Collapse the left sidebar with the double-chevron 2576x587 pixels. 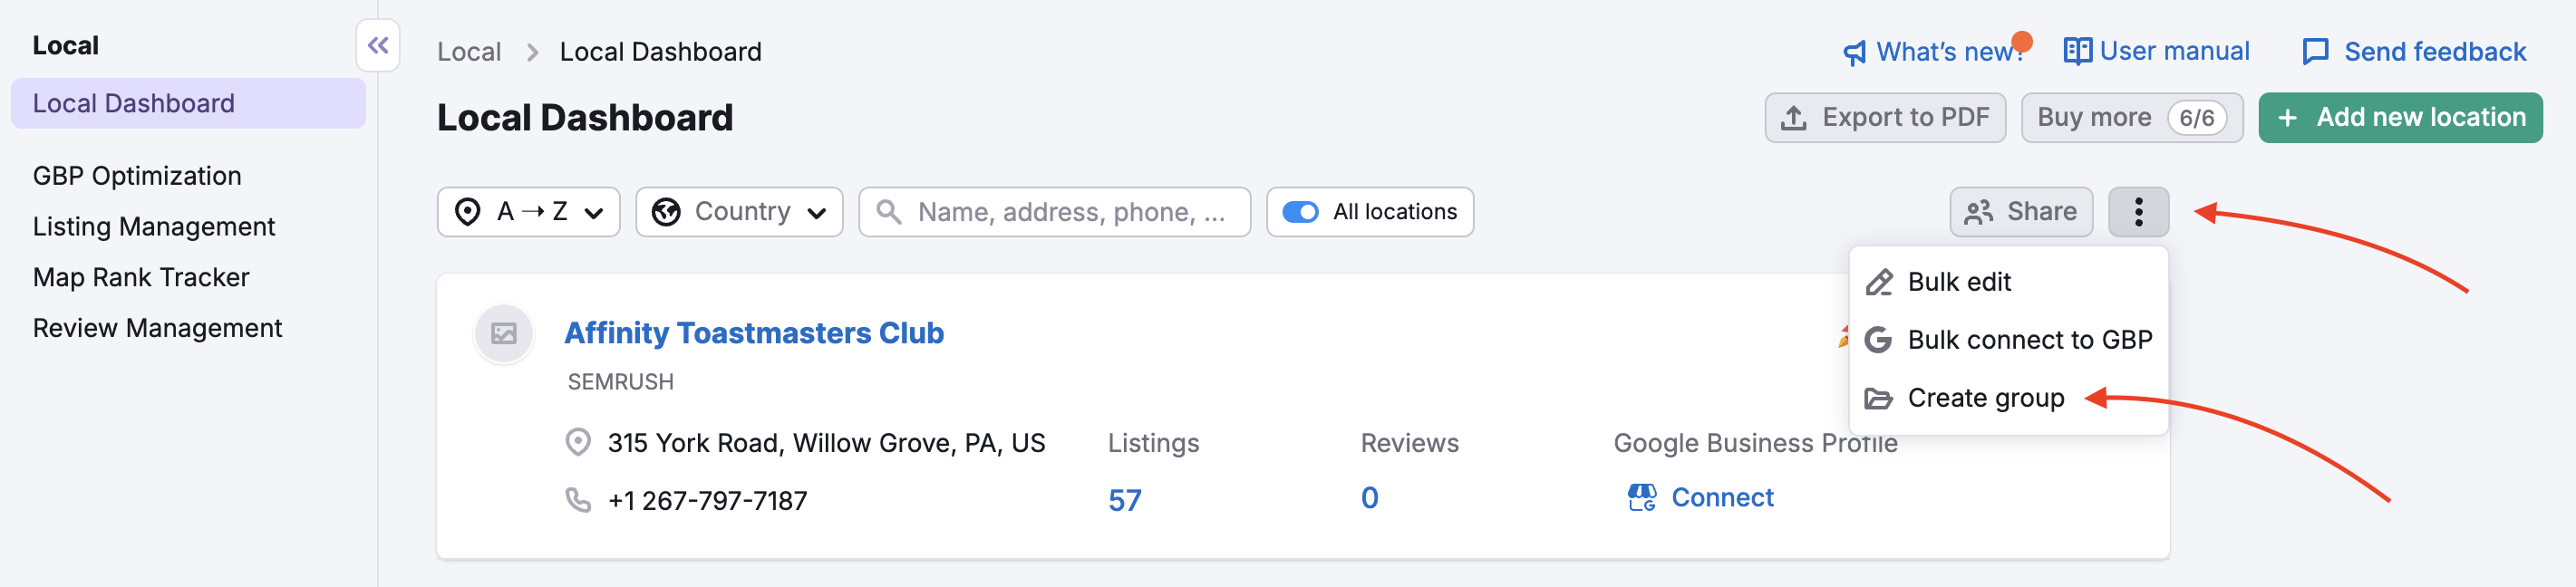click(378, 46)
